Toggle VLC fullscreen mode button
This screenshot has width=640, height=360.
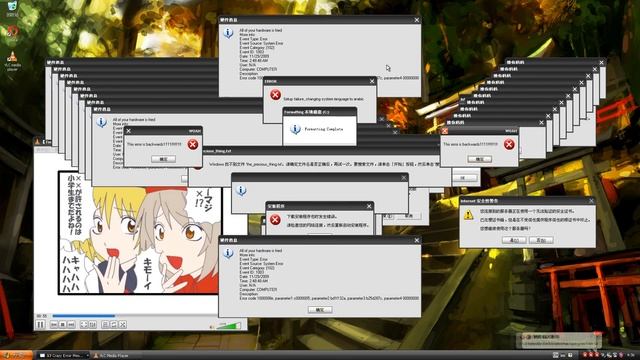pyautogui.click(x=84, y=325)
